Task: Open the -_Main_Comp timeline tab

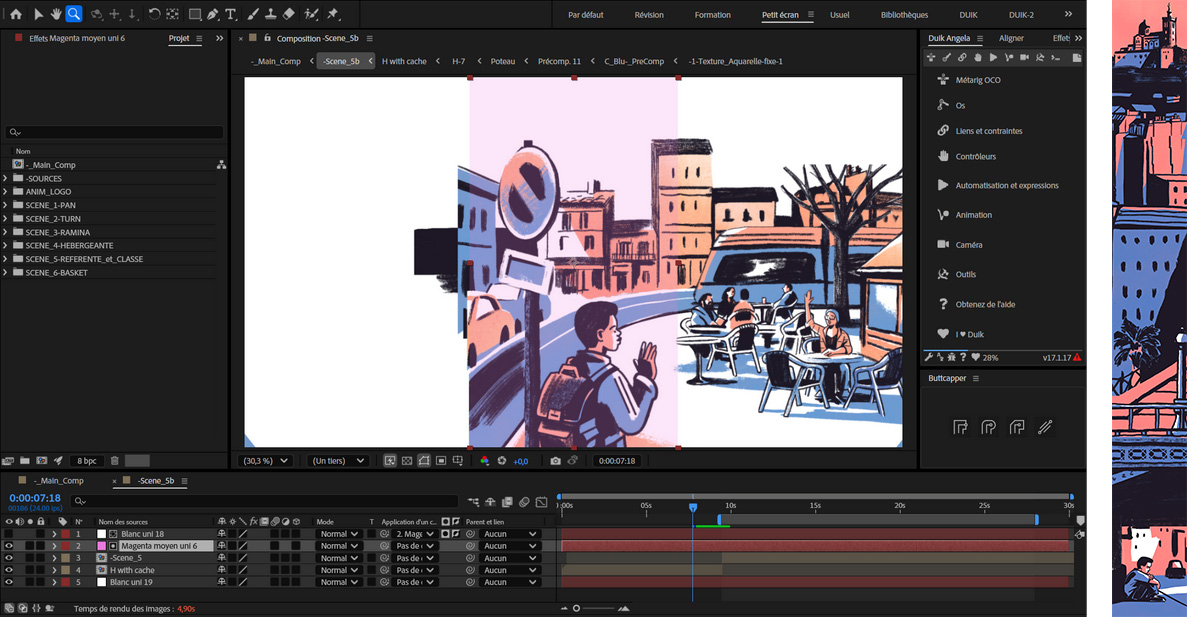Action: pyautogui.click(x=58, y=481)
